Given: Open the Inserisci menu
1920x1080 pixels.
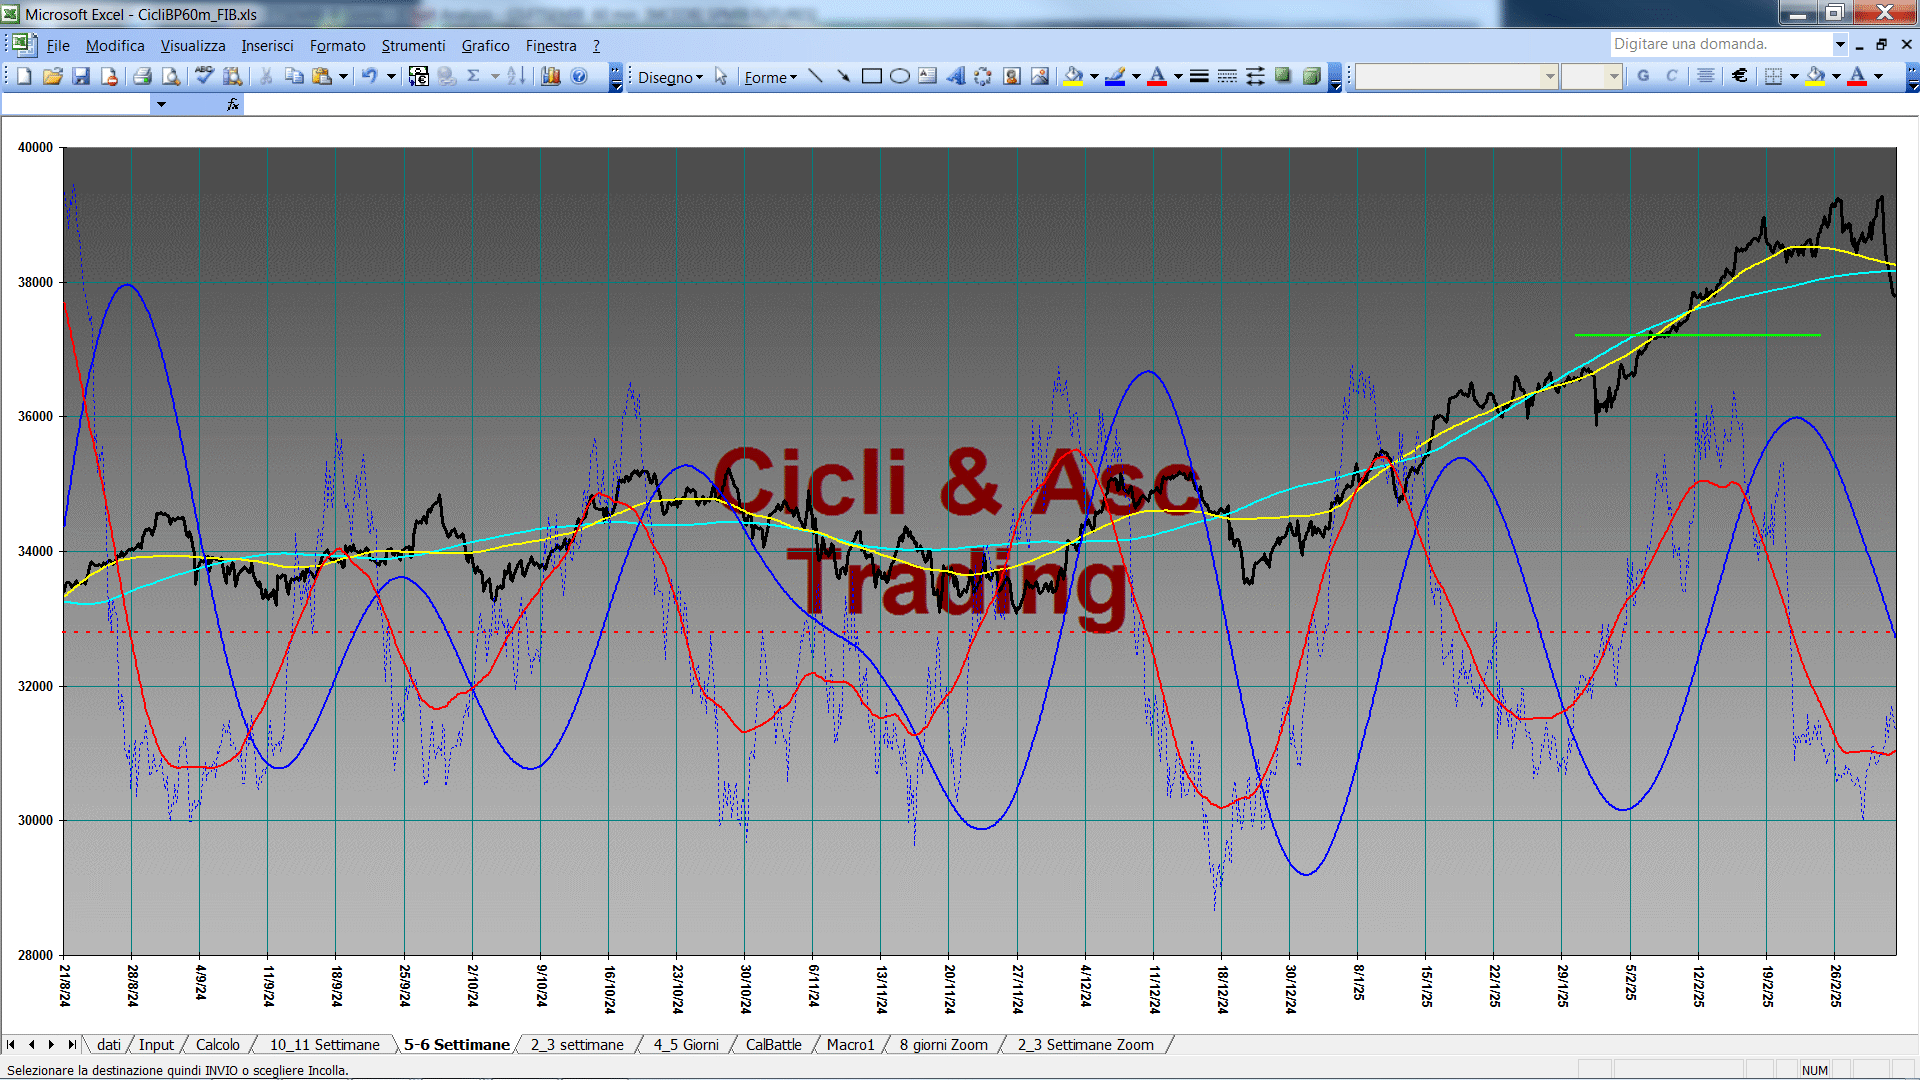Looking at the screenshot, I should pyautogui.click(x=267, y=46).
